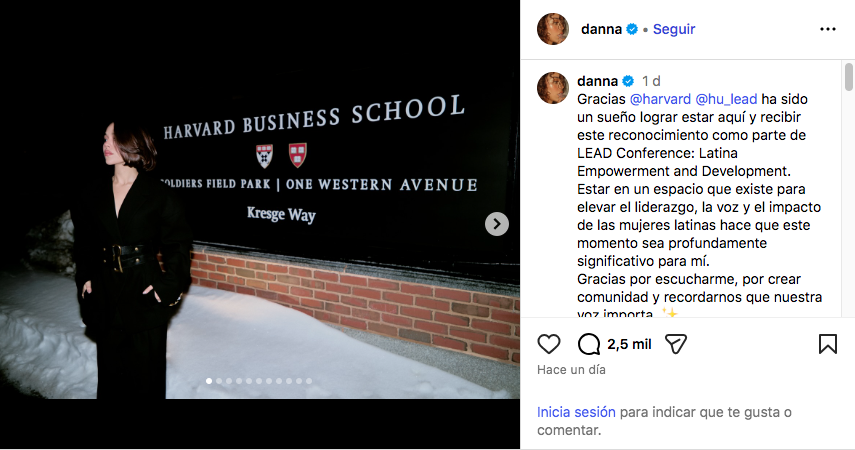Viewport: 855px width, 450px height.
Task: Save the post with bookmark icon
Action: coord(828,344)
